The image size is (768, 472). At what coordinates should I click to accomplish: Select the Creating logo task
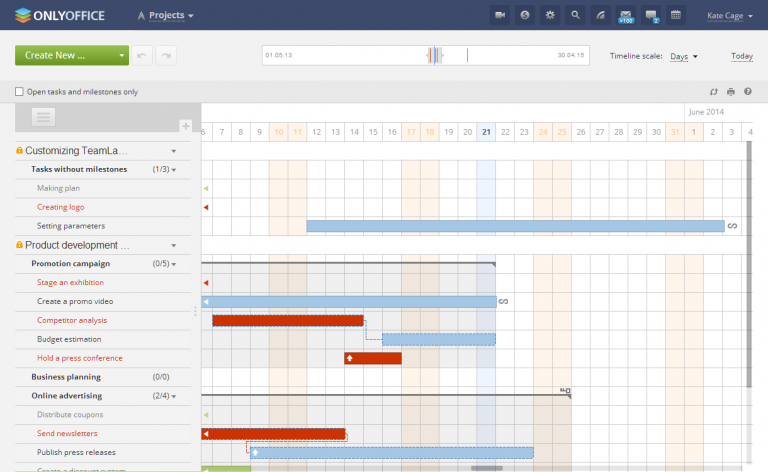pyautogui.click(x=61, y=207)
